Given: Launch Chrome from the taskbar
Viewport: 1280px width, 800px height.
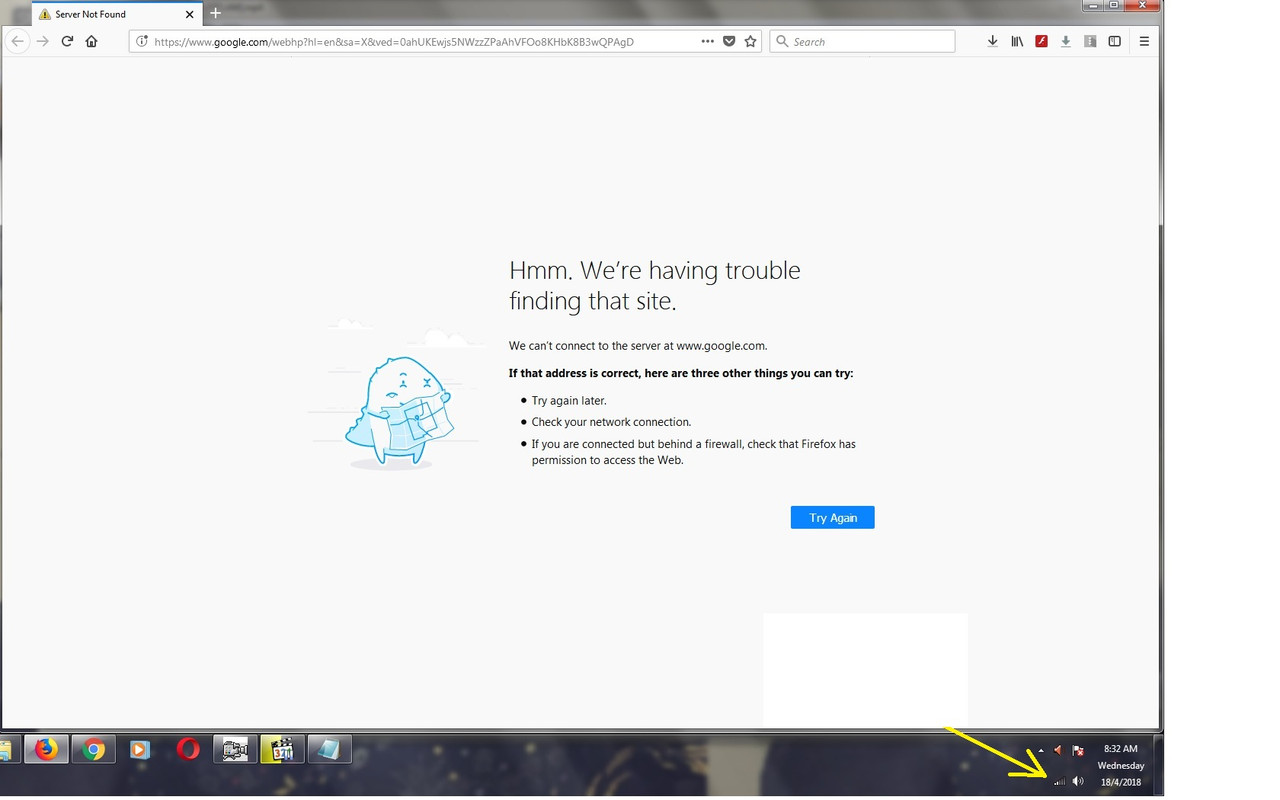Looking at the screenshot, I should (x=94, y=749).
